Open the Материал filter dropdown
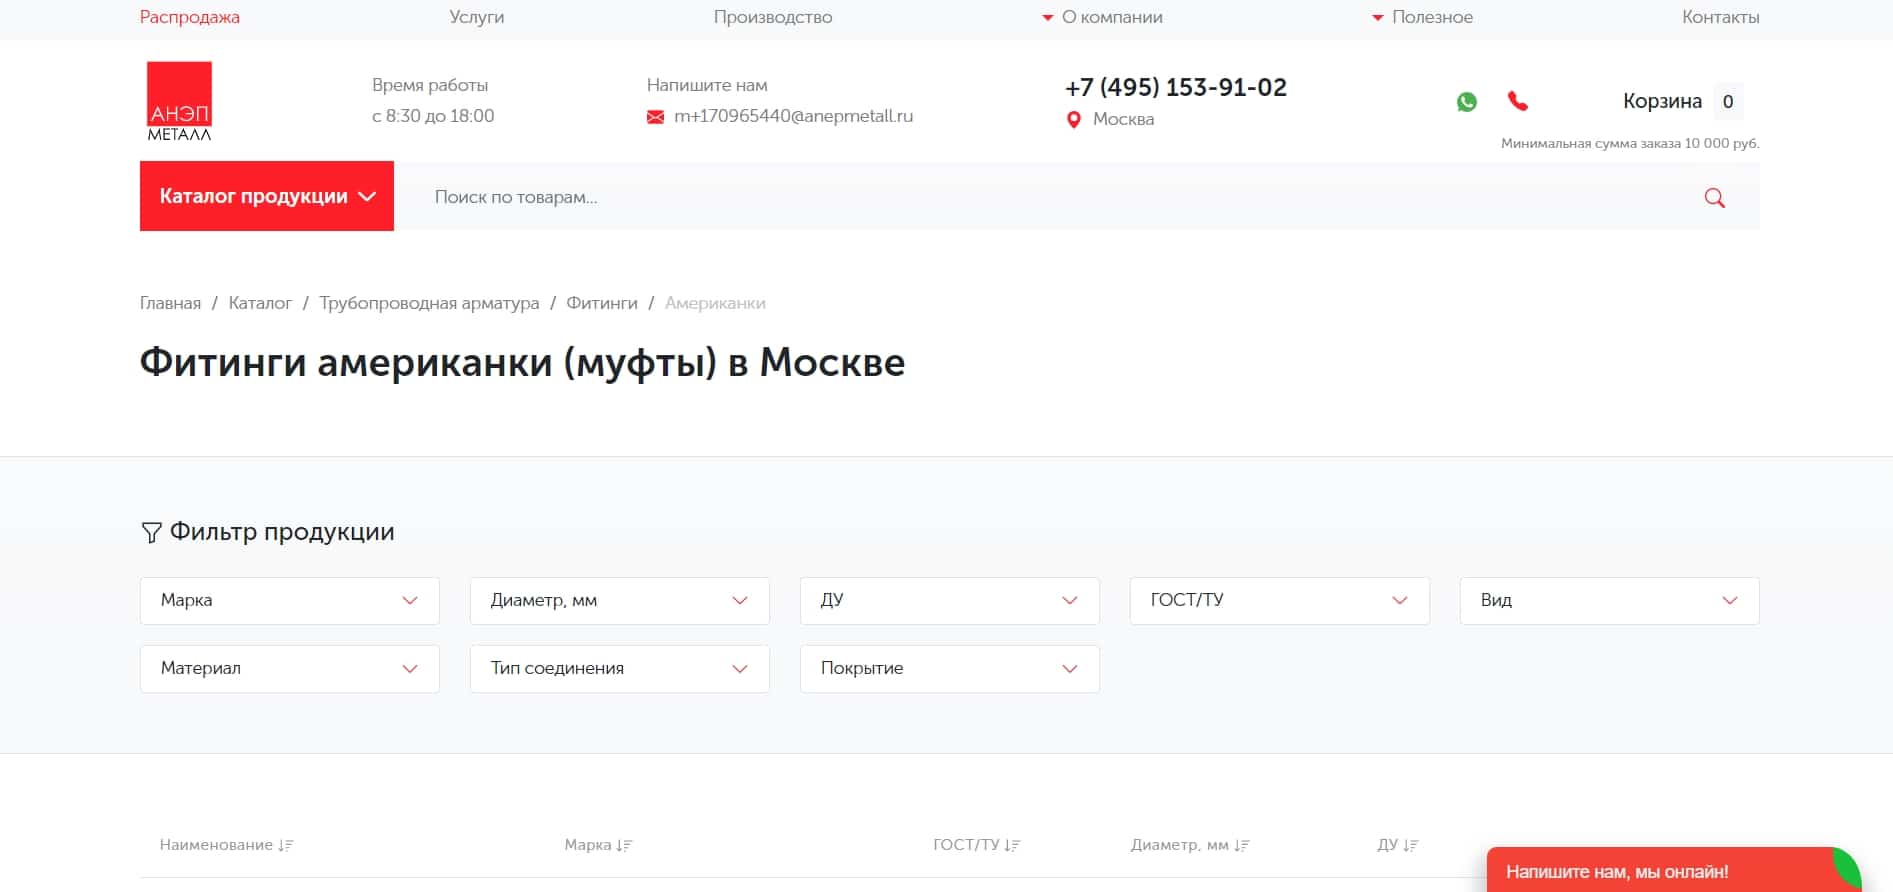The height and width of the screenshot is (892, 1893). 290,669
